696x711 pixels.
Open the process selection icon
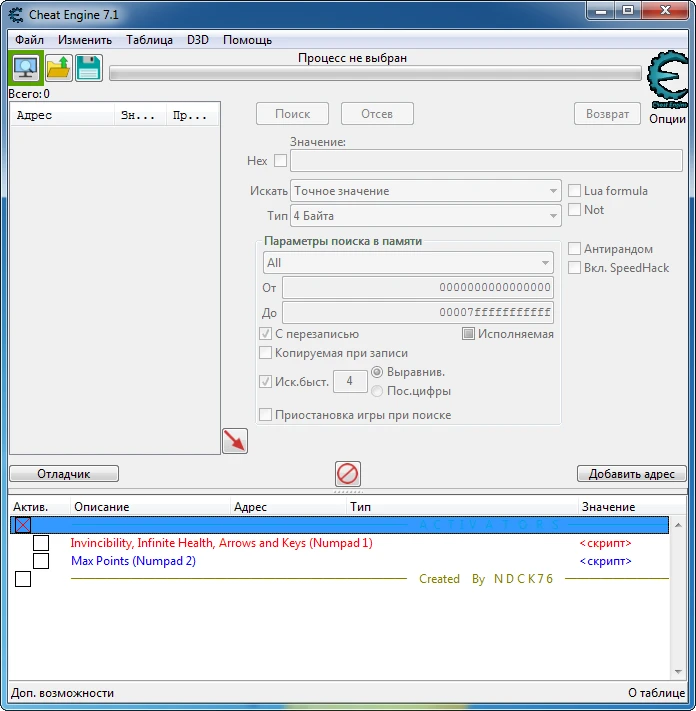[x=26, y=68]
